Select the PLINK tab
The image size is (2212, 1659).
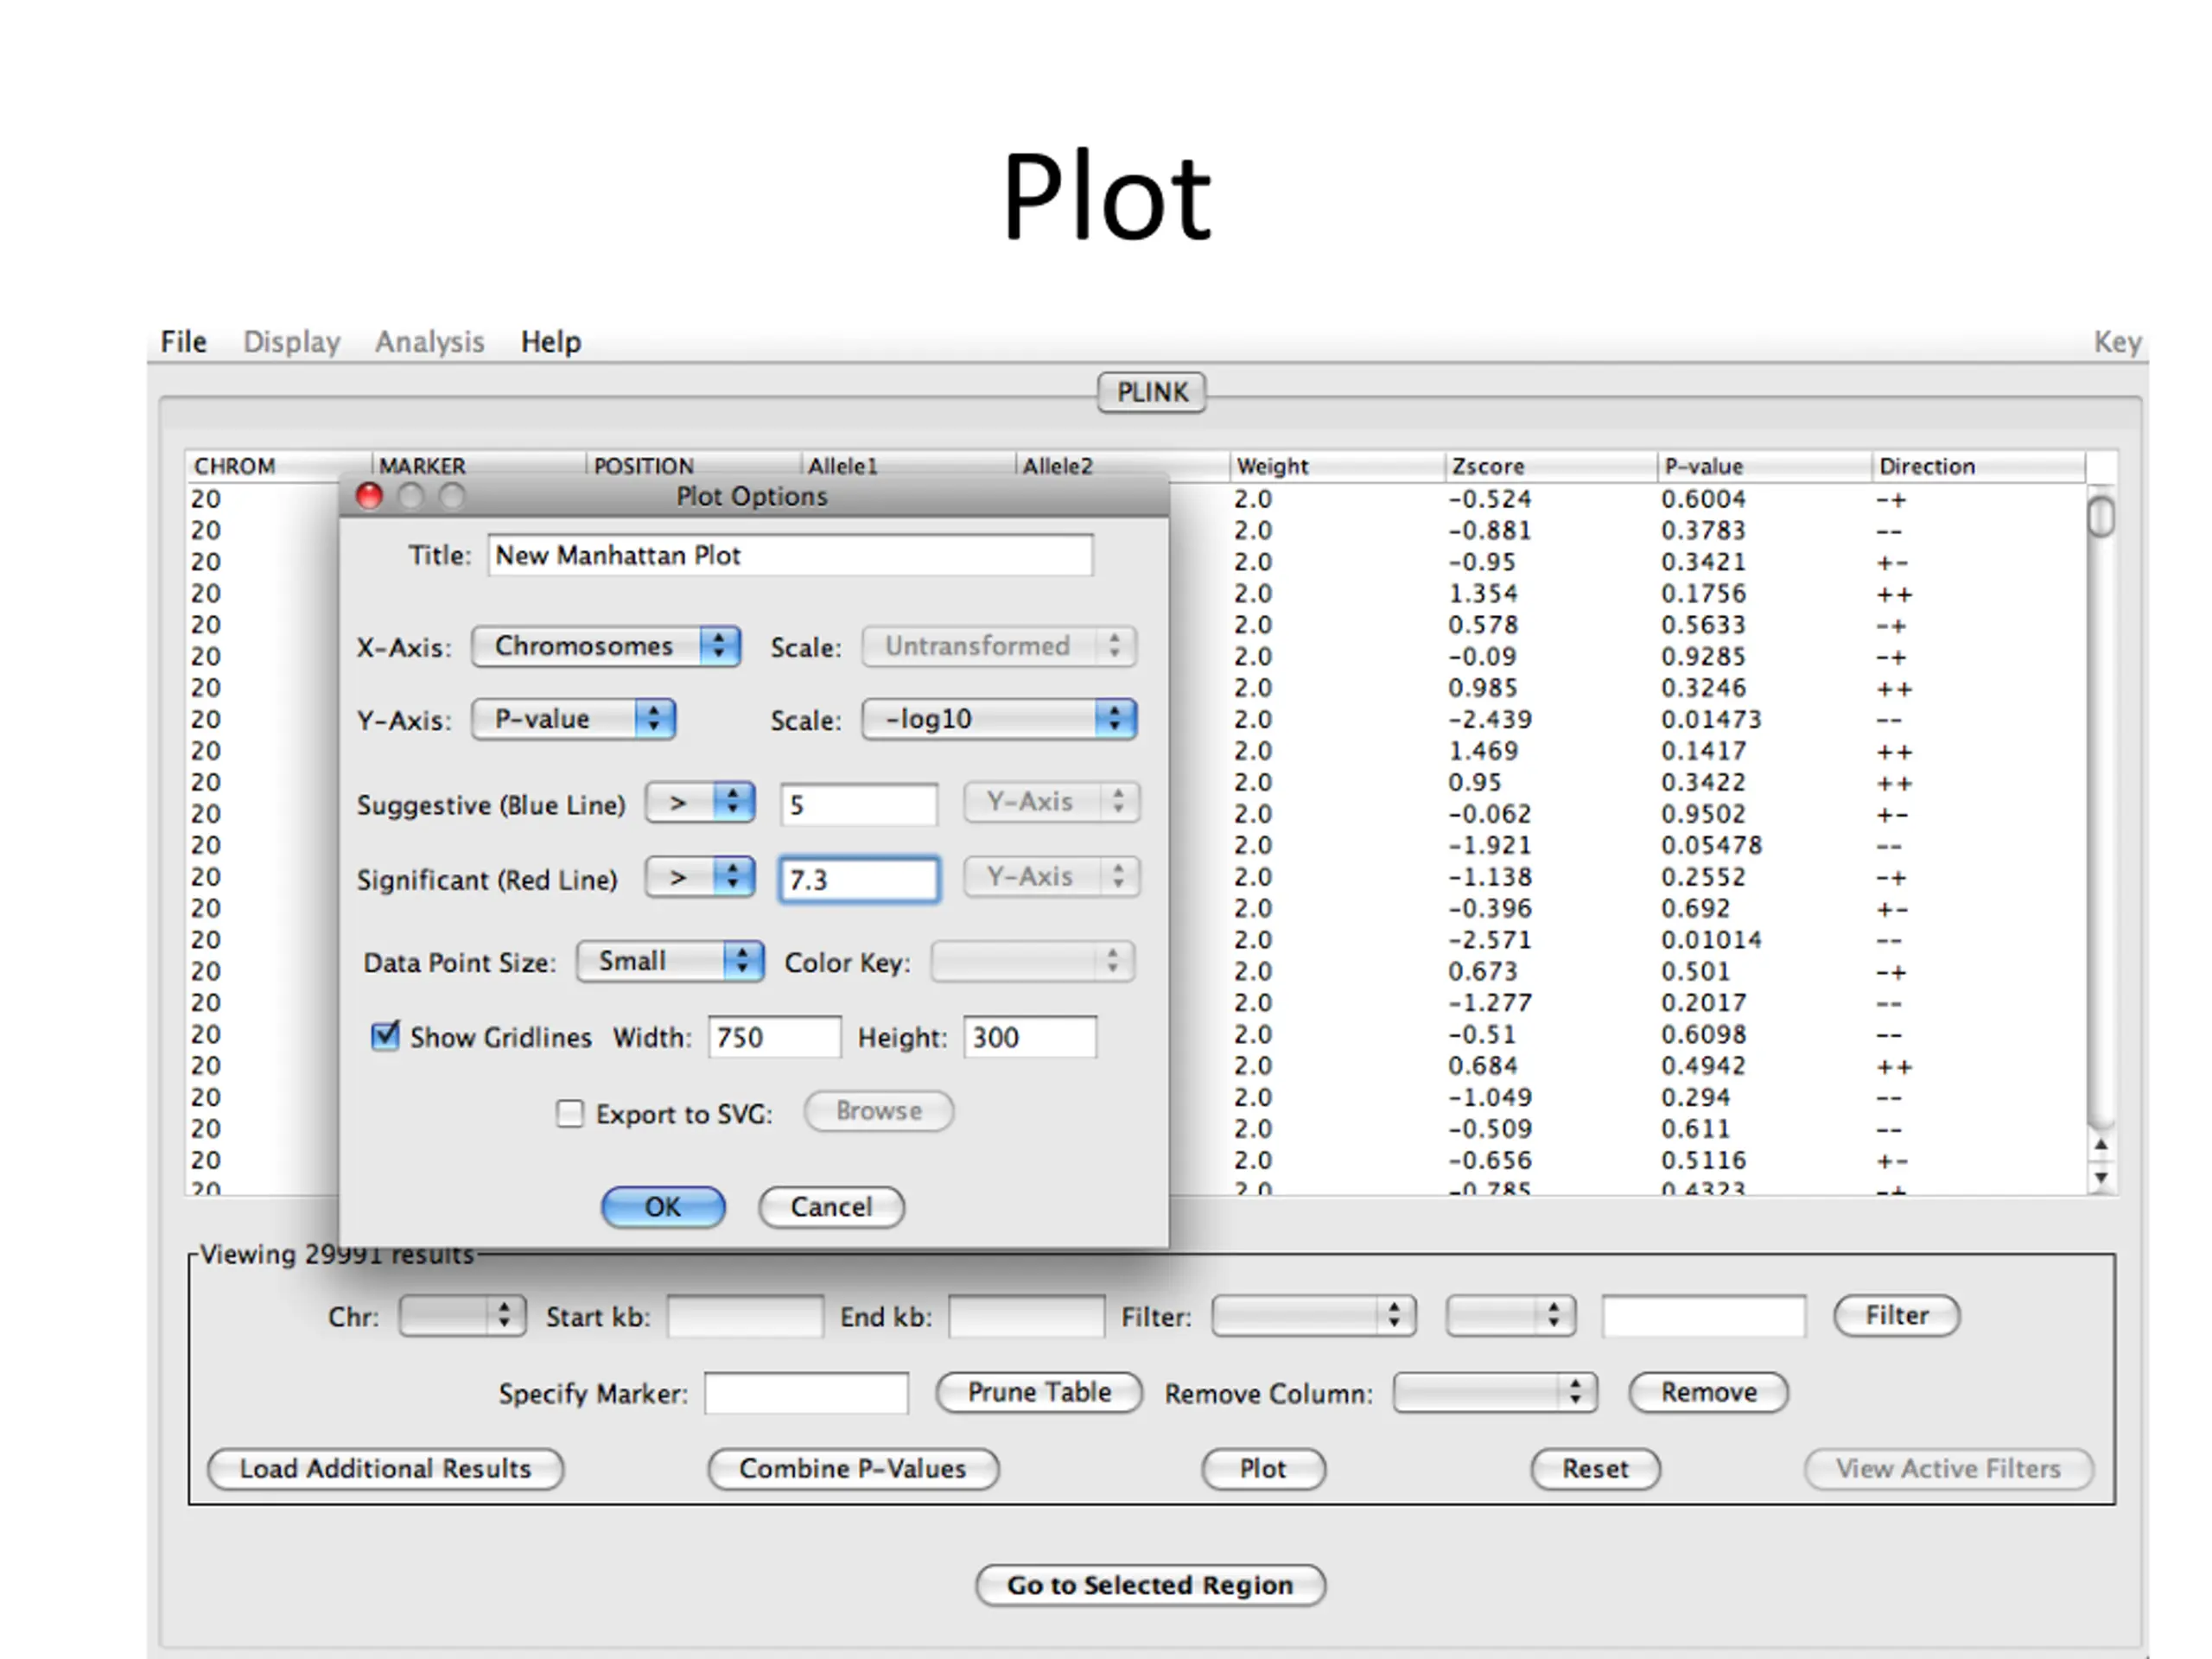click(1152, 392)
